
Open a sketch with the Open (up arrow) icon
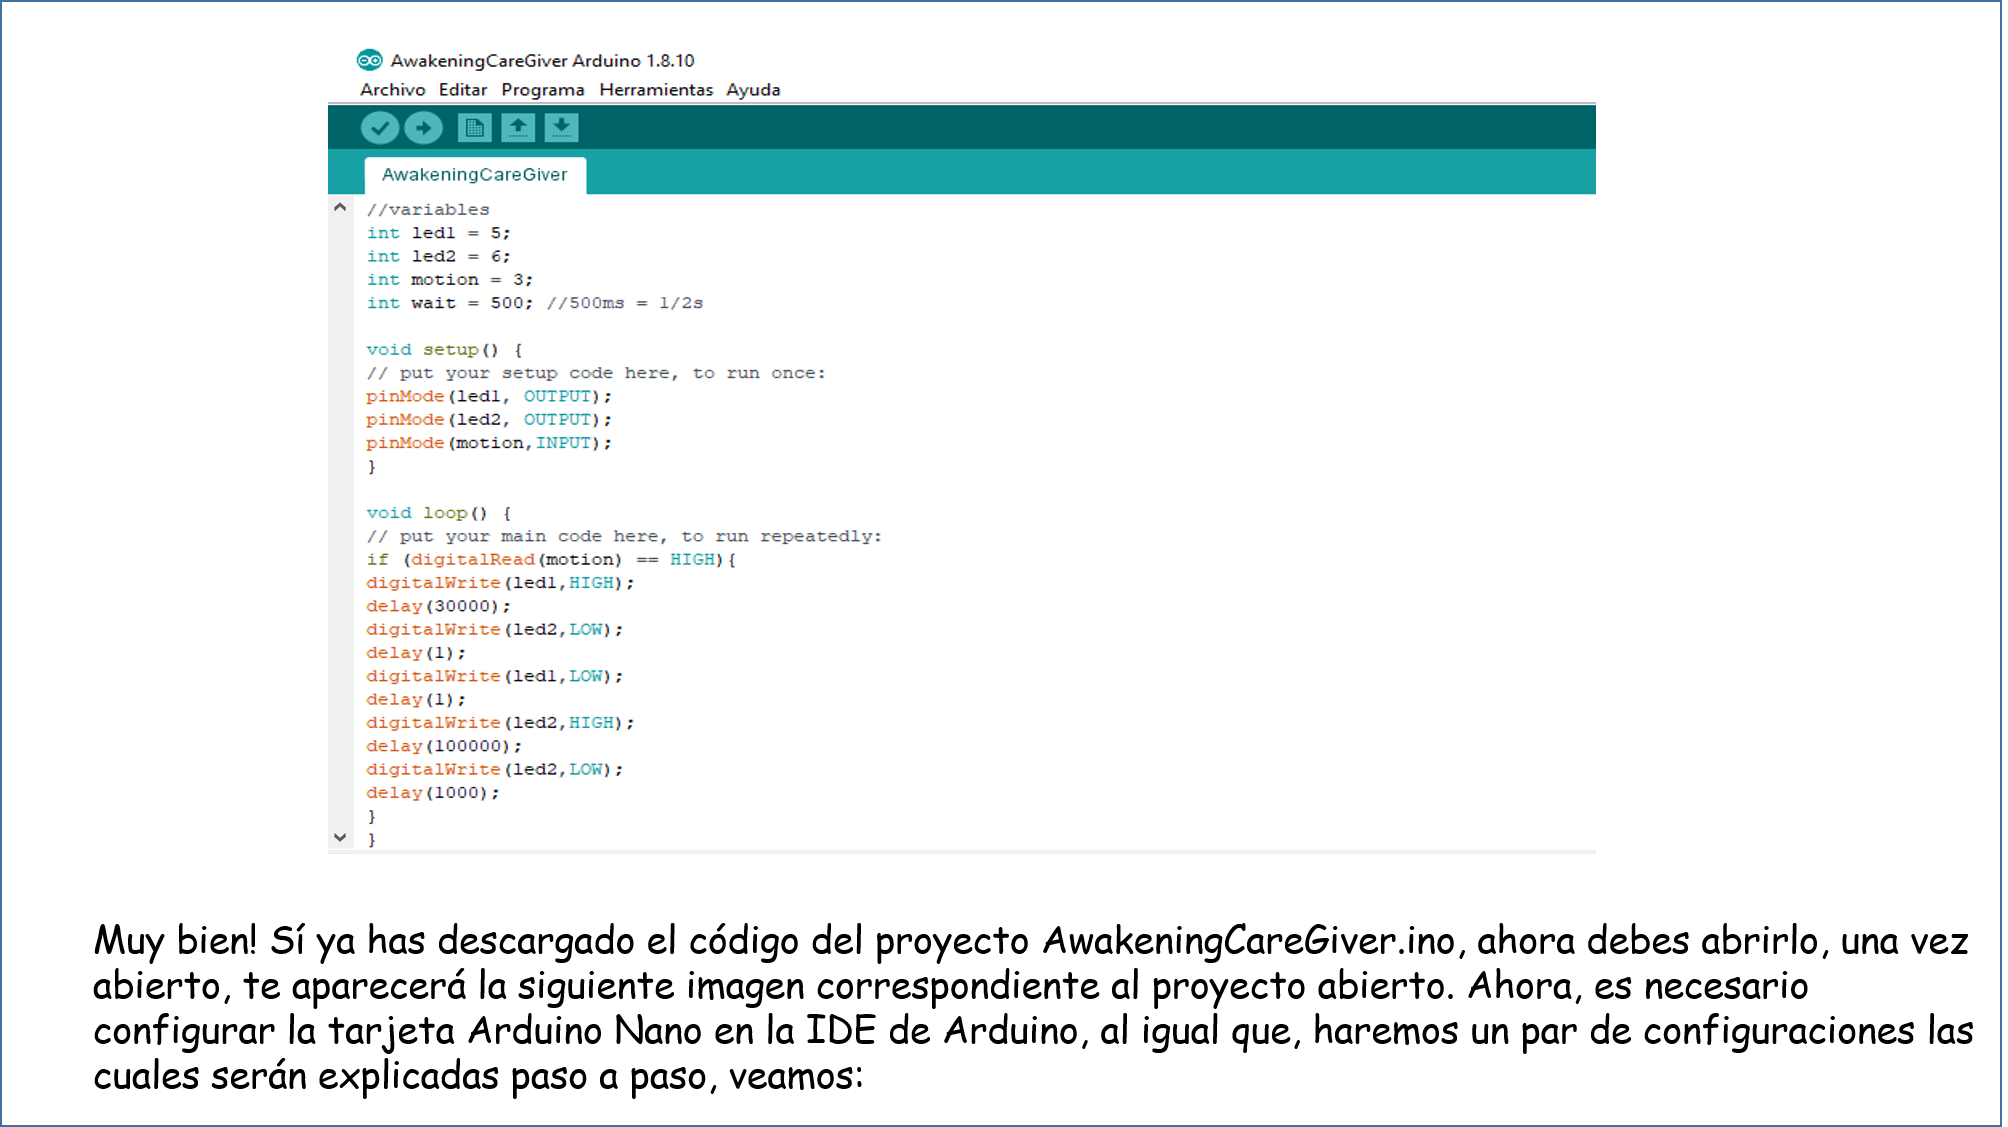point(517,127)
